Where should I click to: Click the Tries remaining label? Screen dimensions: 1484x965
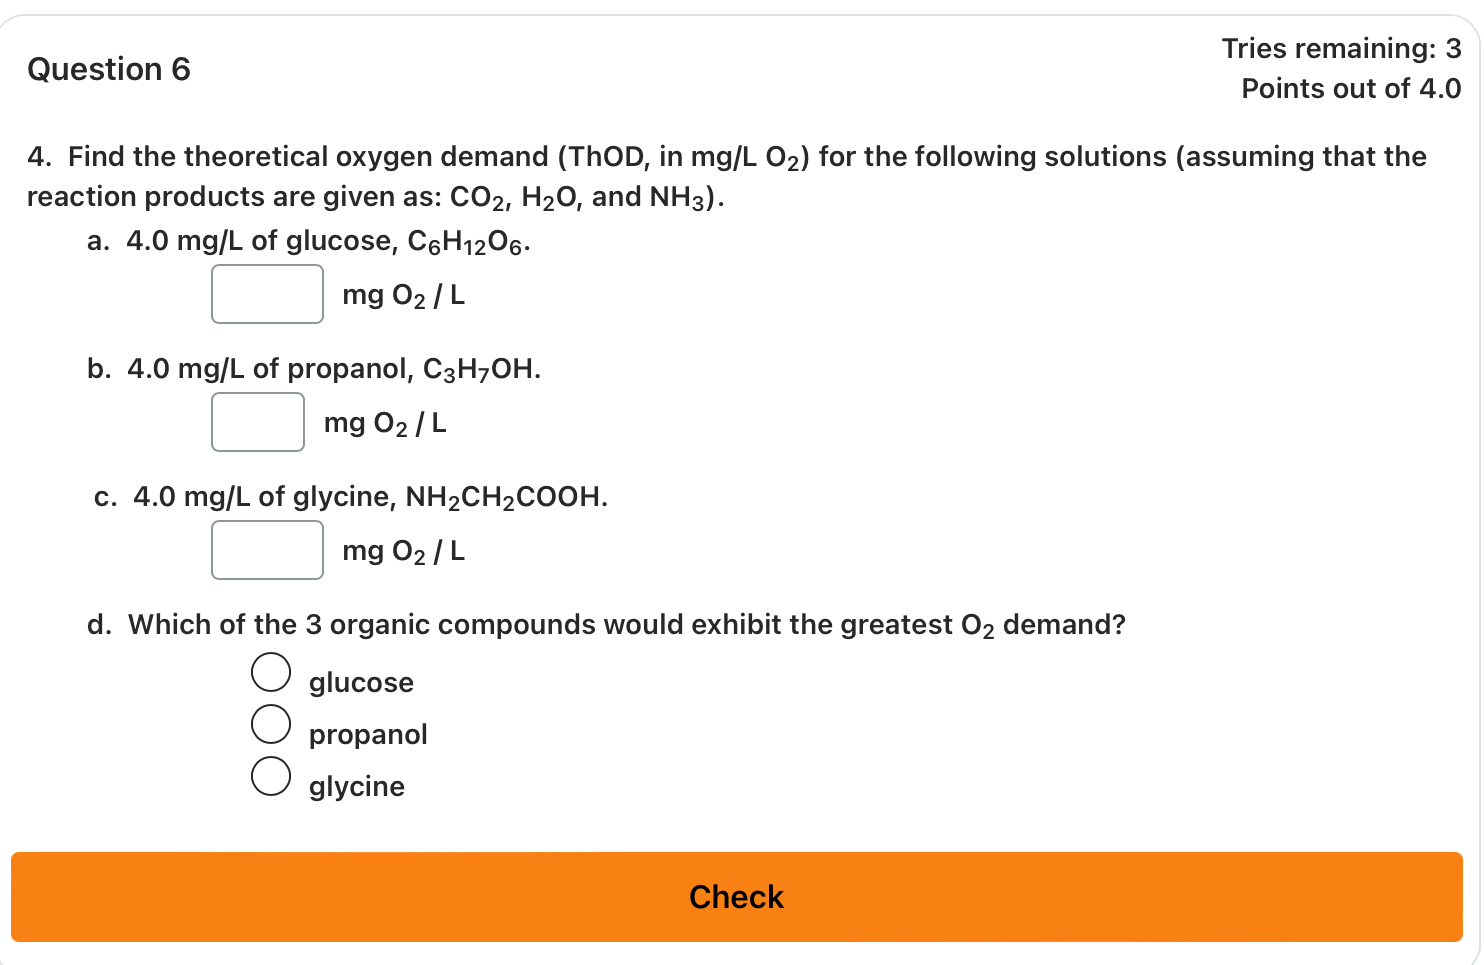pyautogui.click(x=1340, y=48)
